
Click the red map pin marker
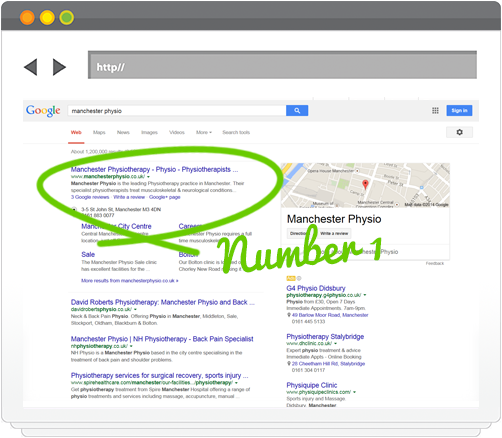click(x=365, y=184)
